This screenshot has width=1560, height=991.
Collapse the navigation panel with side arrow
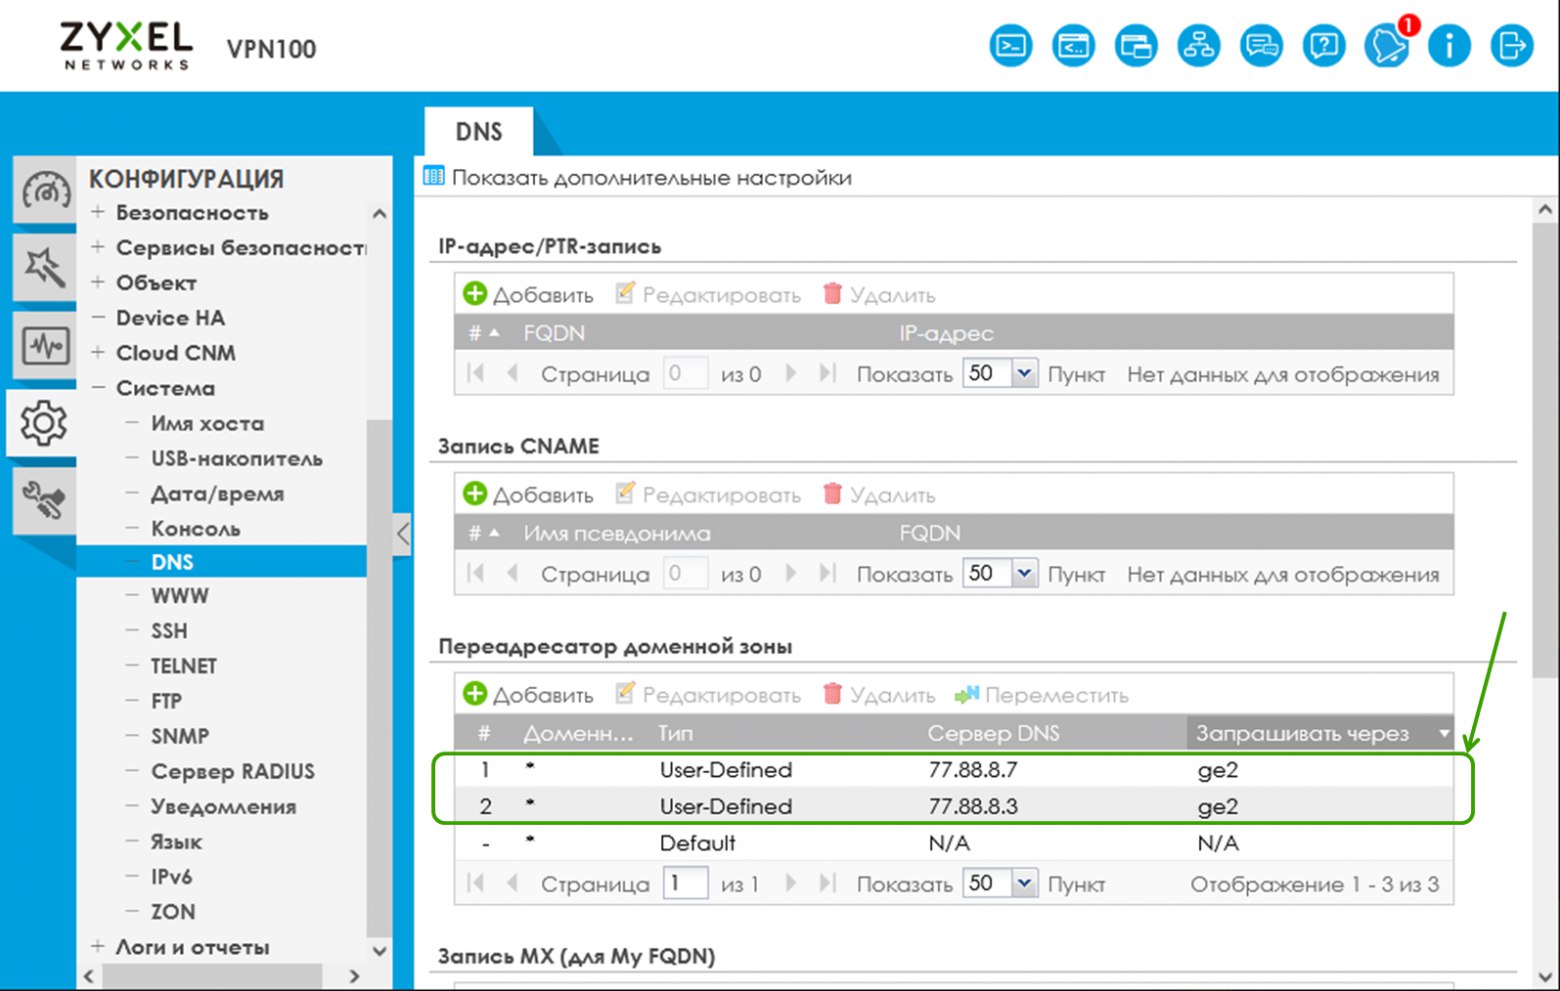click(402, 533)
